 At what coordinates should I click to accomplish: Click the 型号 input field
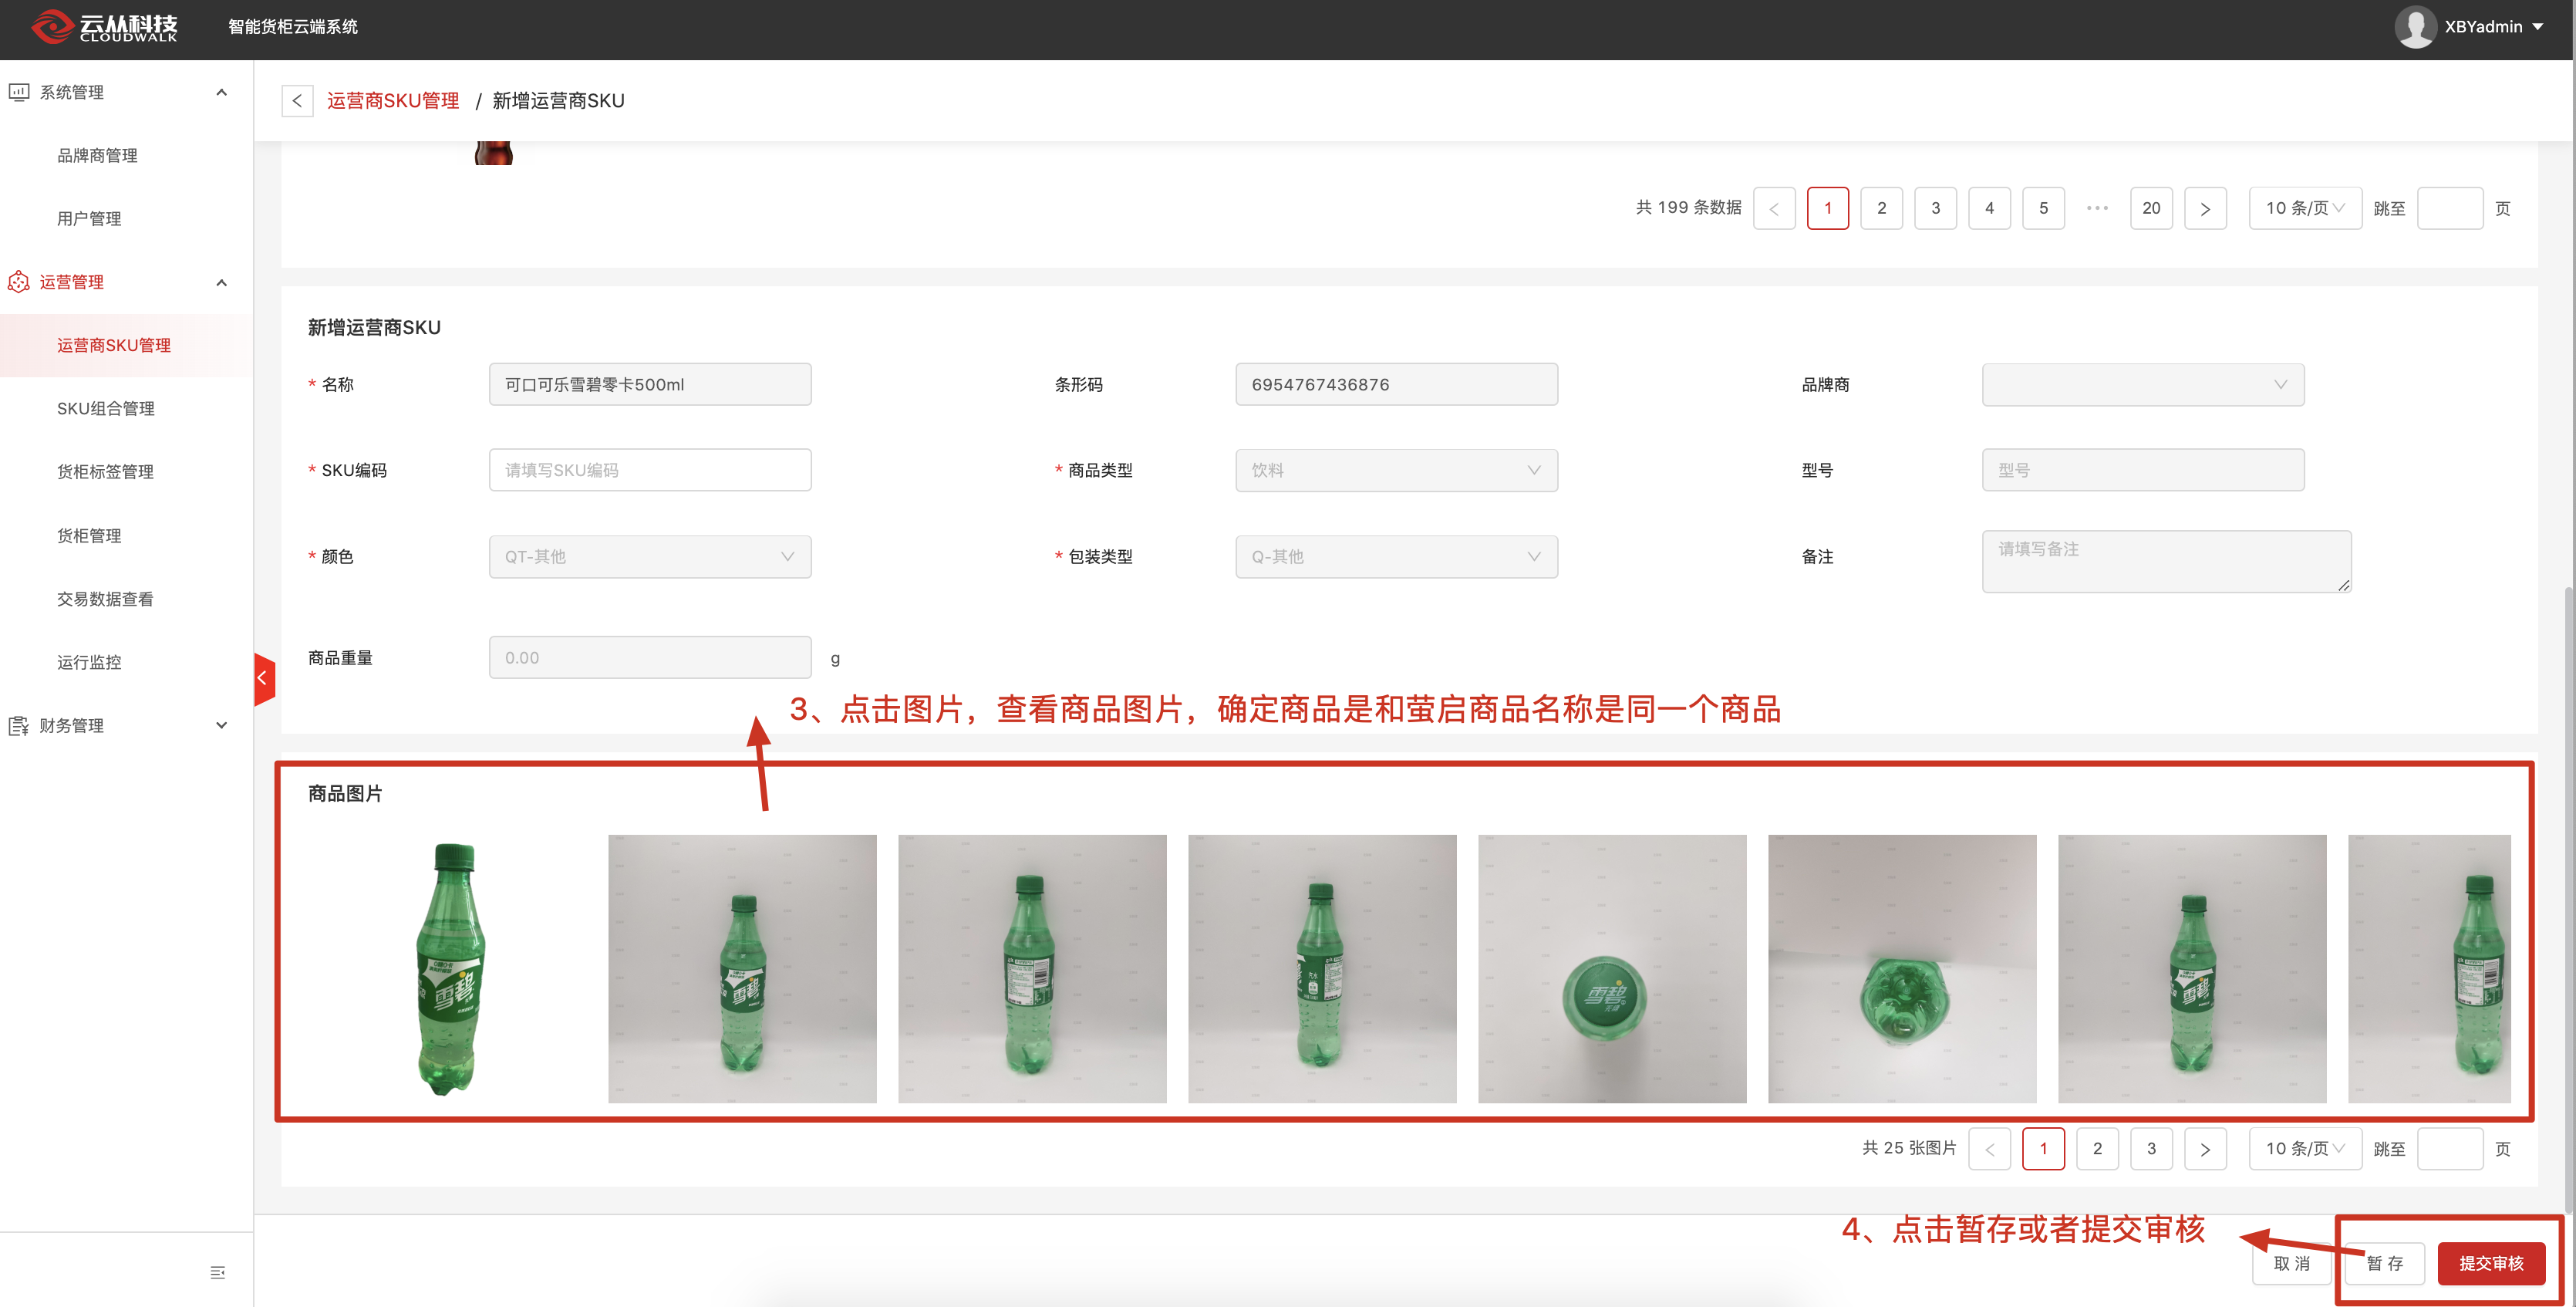(2143, 470)
